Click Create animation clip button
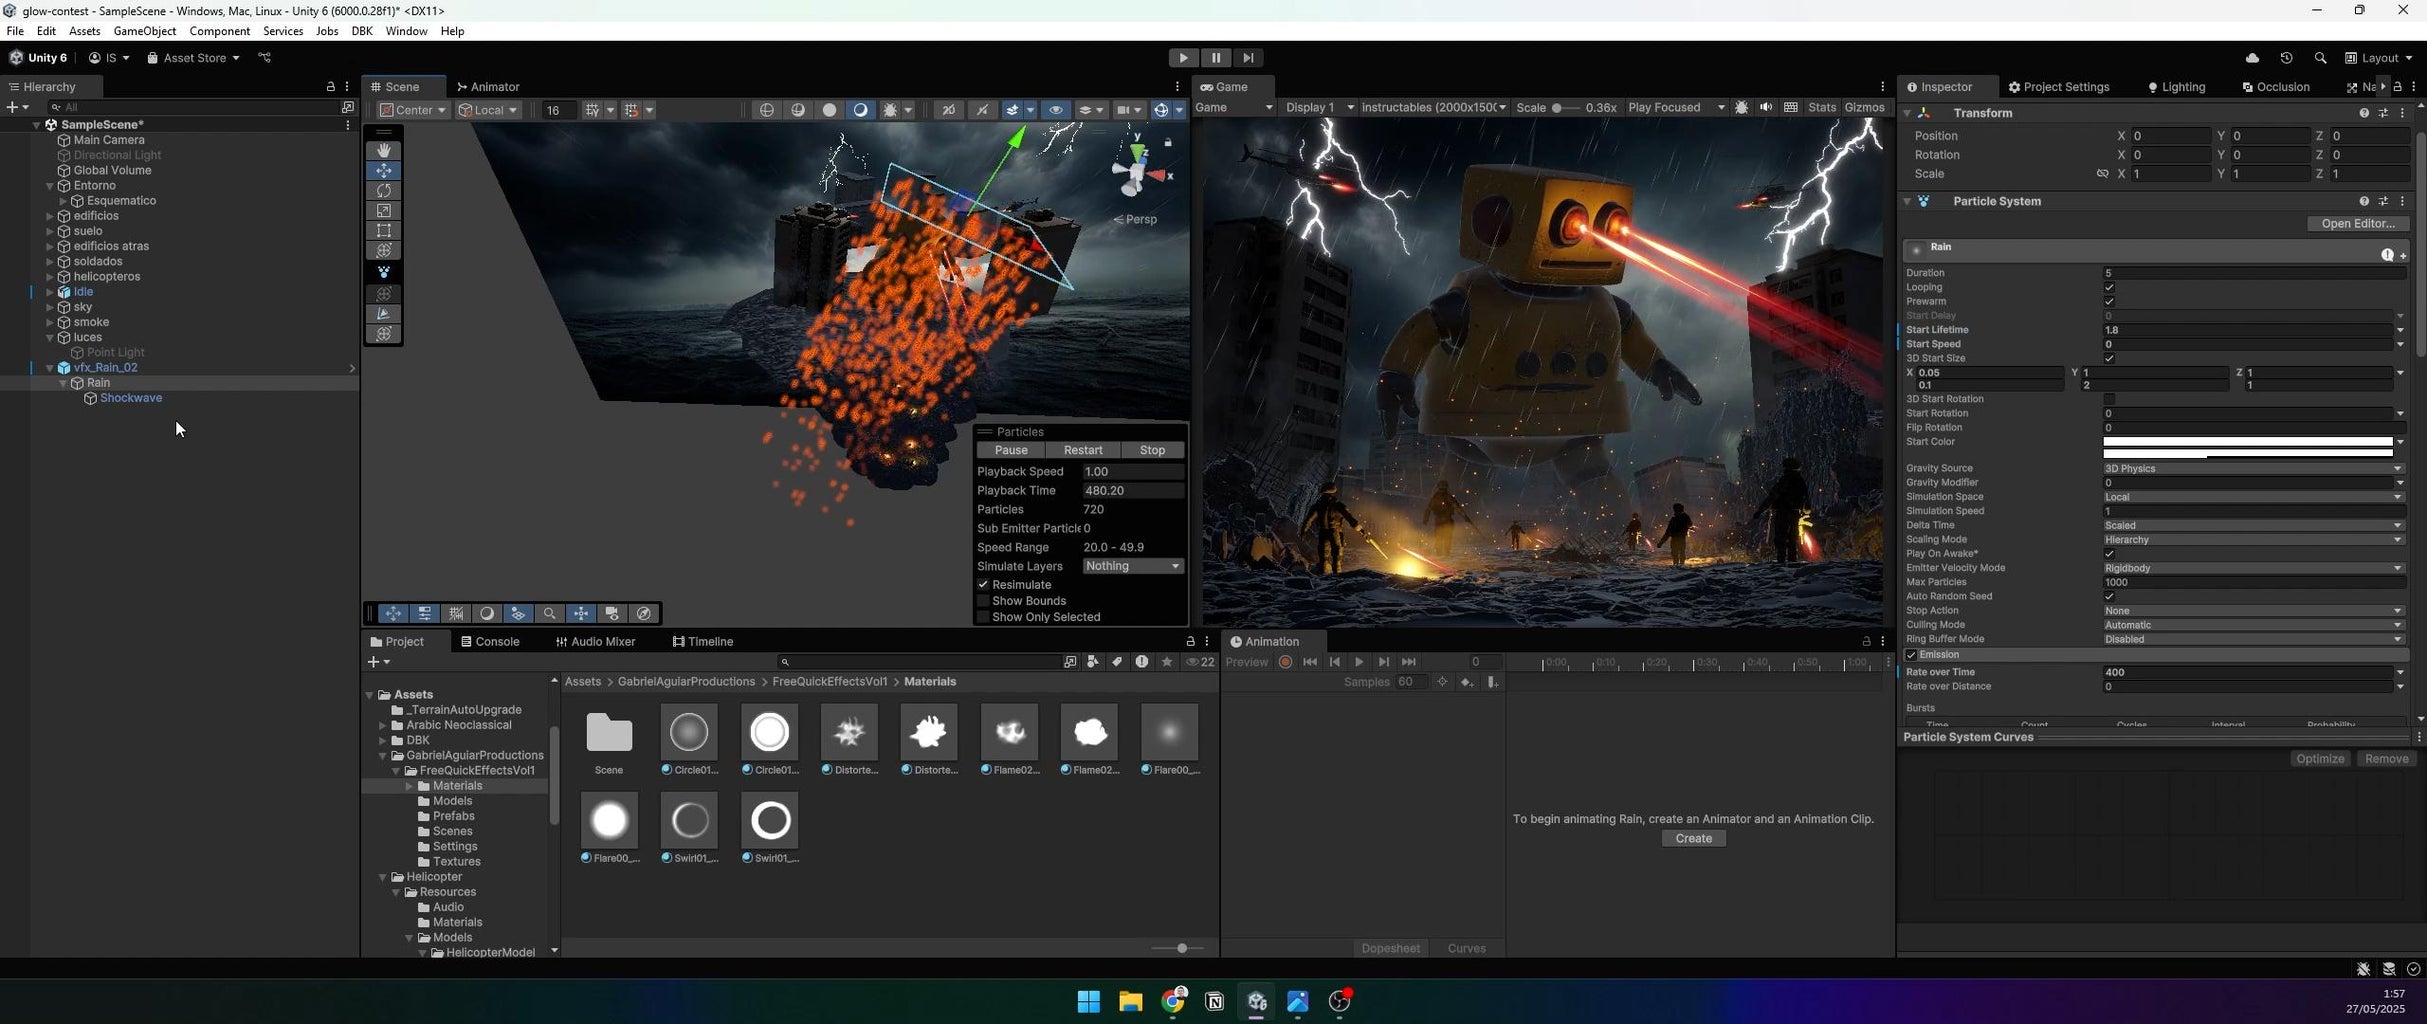This screenshot has height=1024, width=2427. click(x=1693, y=839)
